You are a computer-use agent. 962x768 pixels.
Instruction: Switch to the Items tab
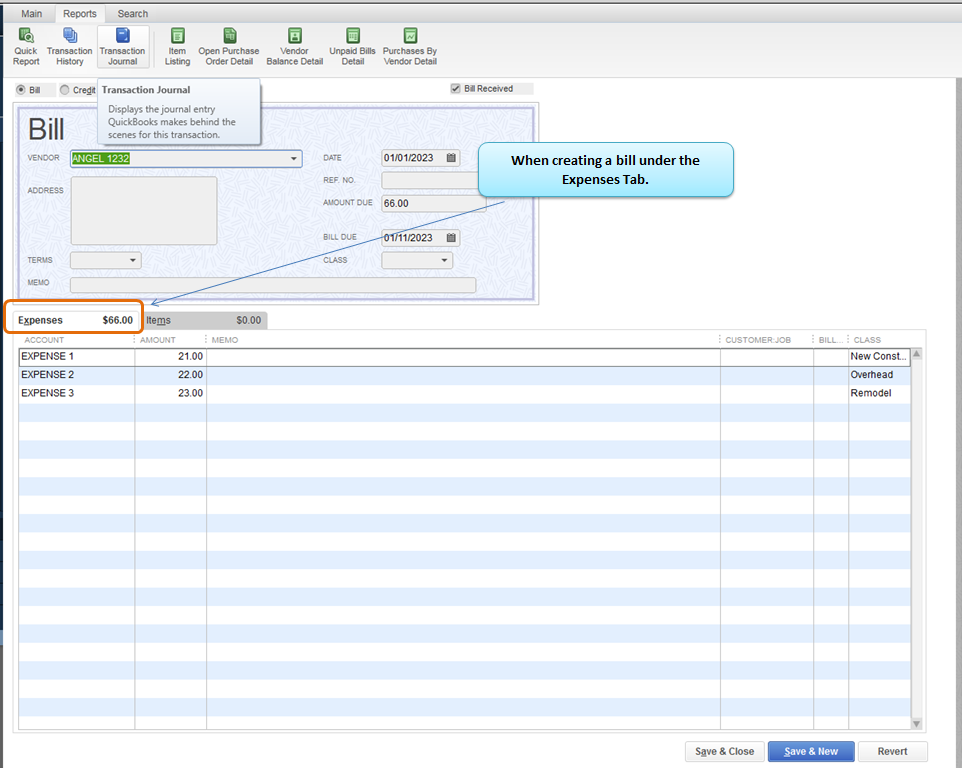[204, 320]
